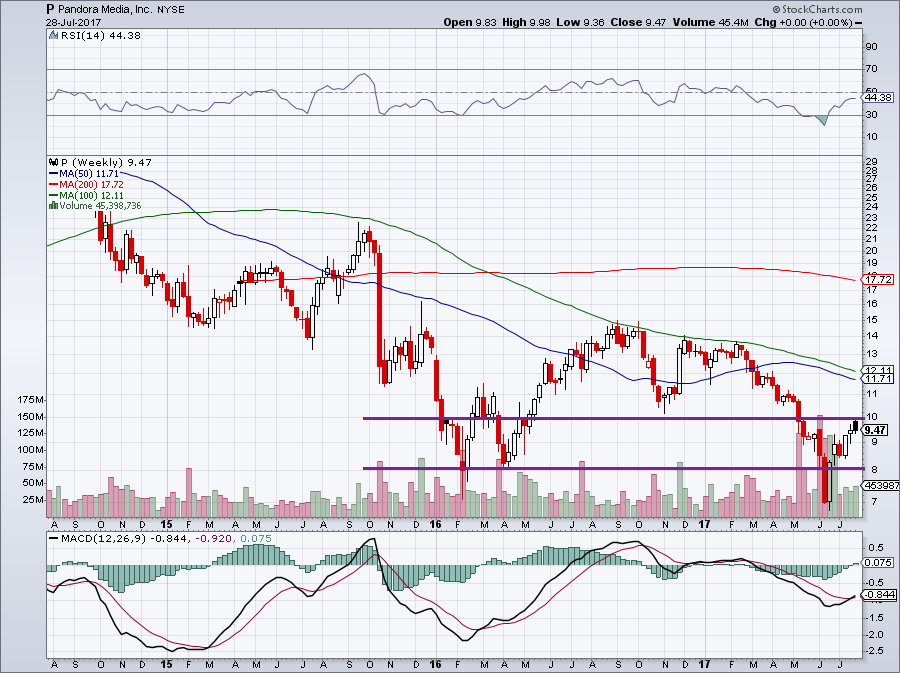900x673 pixels.
Task: Click the RSI indicator icon beside RSI(14)
Action: 53,36
